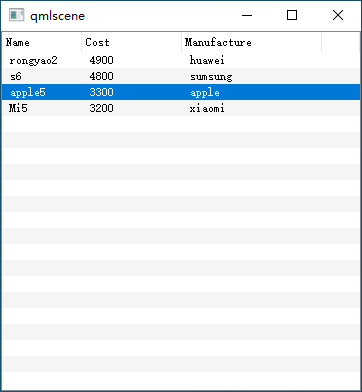The image size is (362, 392).
Task: Click the qmlscene app icon in title bar
Action: 16,15
